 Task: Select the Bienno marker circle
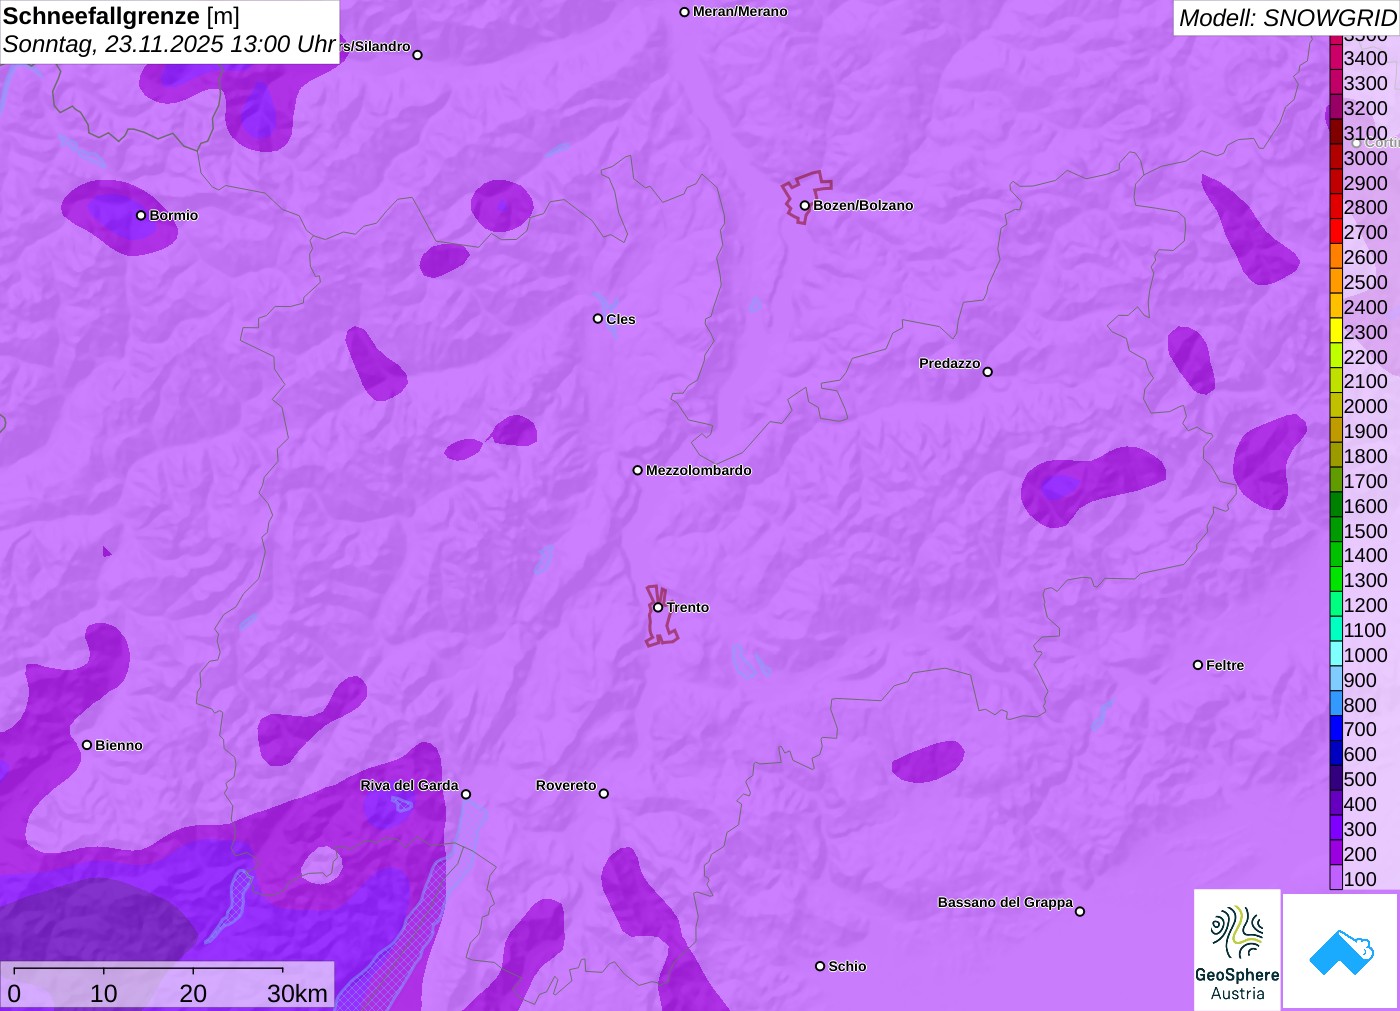(87, 745)
